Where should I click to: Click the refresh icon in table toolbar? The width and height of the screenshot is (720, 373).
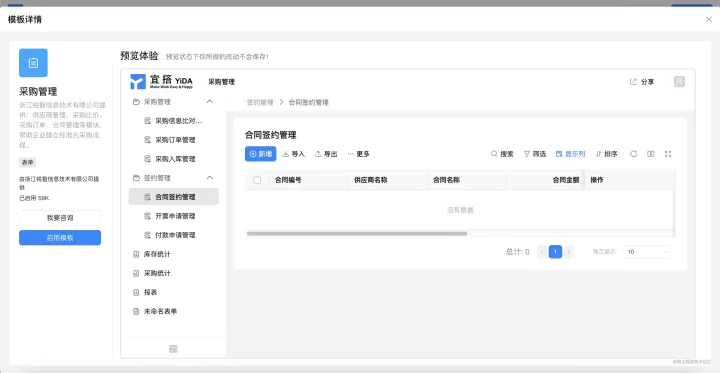(x=634, y=154)
